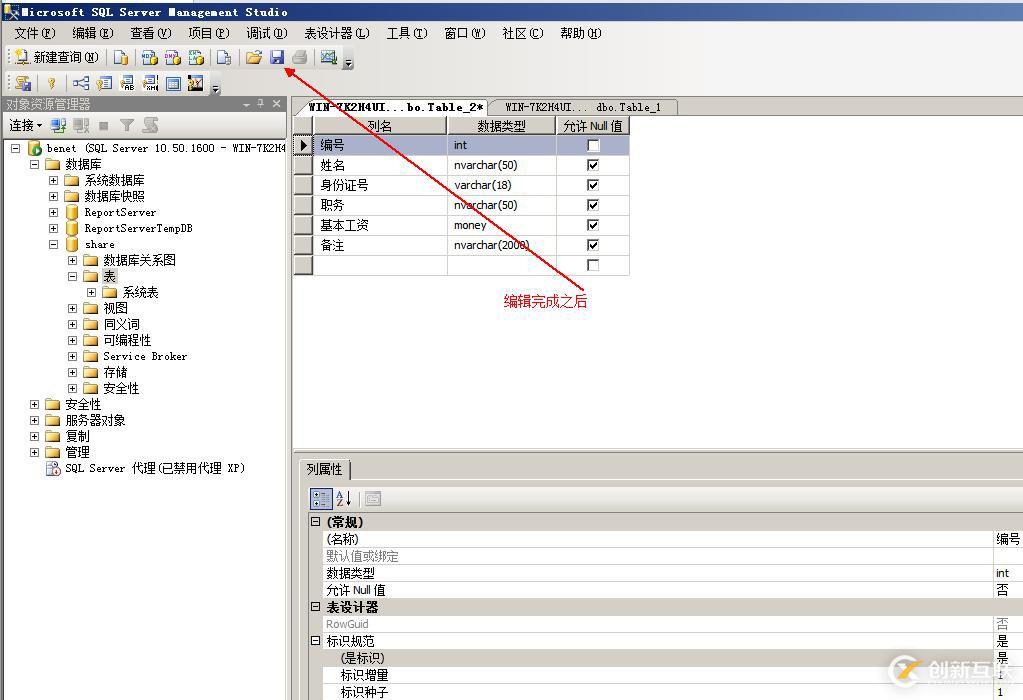Open the Relationships designer icon
Viewport: 1023px width, 700px height.
[x=81, y=82]
